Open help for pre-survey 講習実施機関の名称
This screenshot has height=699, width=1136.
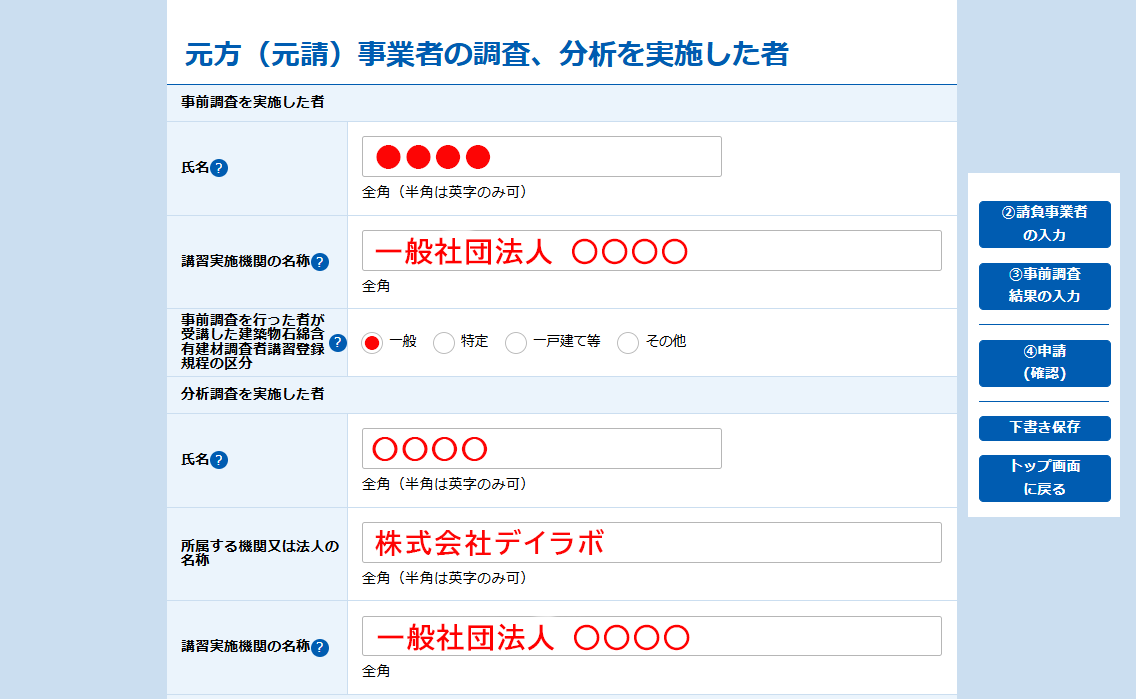320,262
